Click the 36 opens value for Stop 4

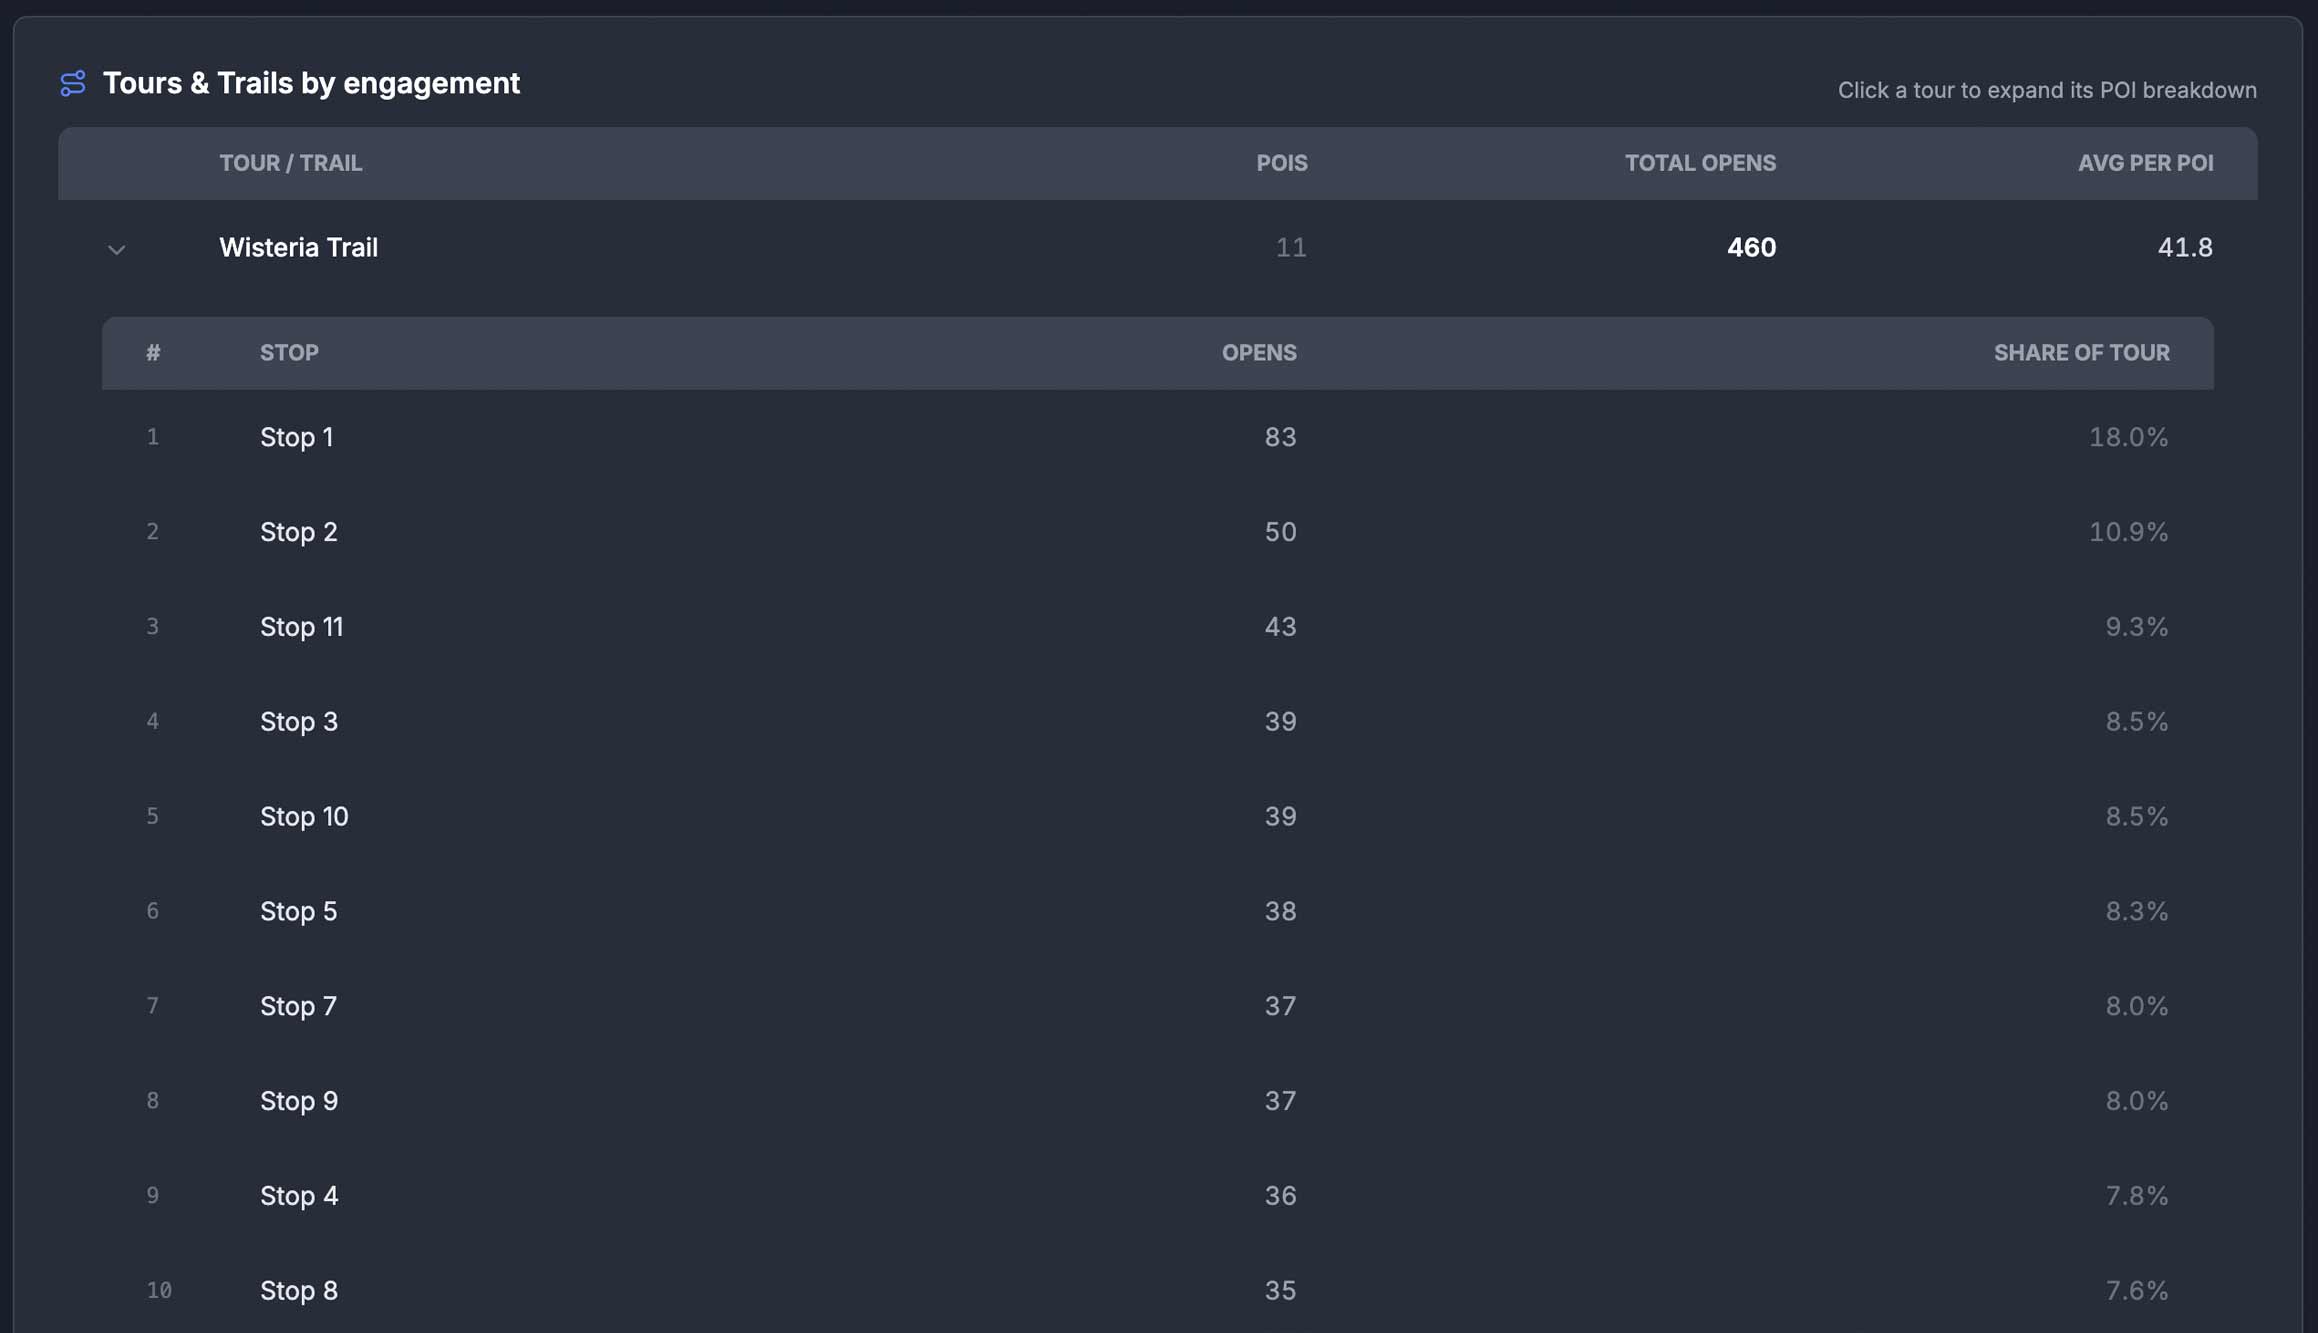click(x=1280, y=1196)
